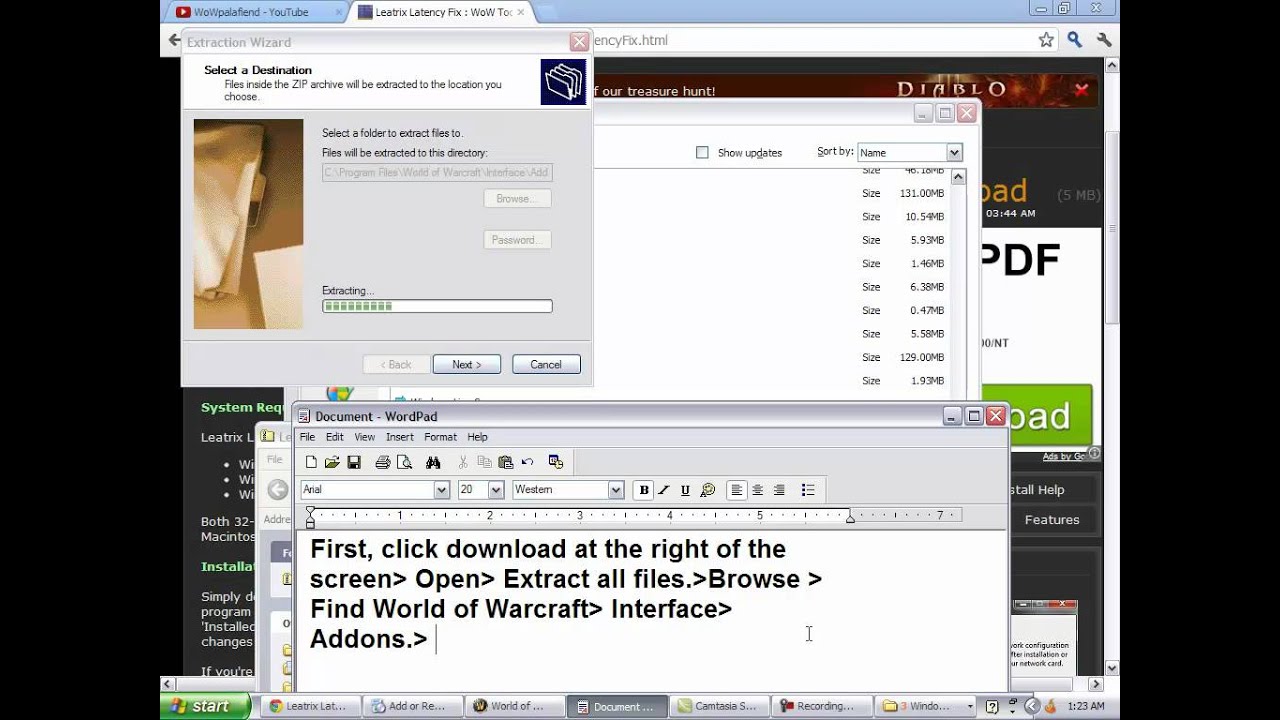Viewport: 1280px width, 720px height.
Task: Open the Font name Arial dropdown
Action: pos(441,490)
